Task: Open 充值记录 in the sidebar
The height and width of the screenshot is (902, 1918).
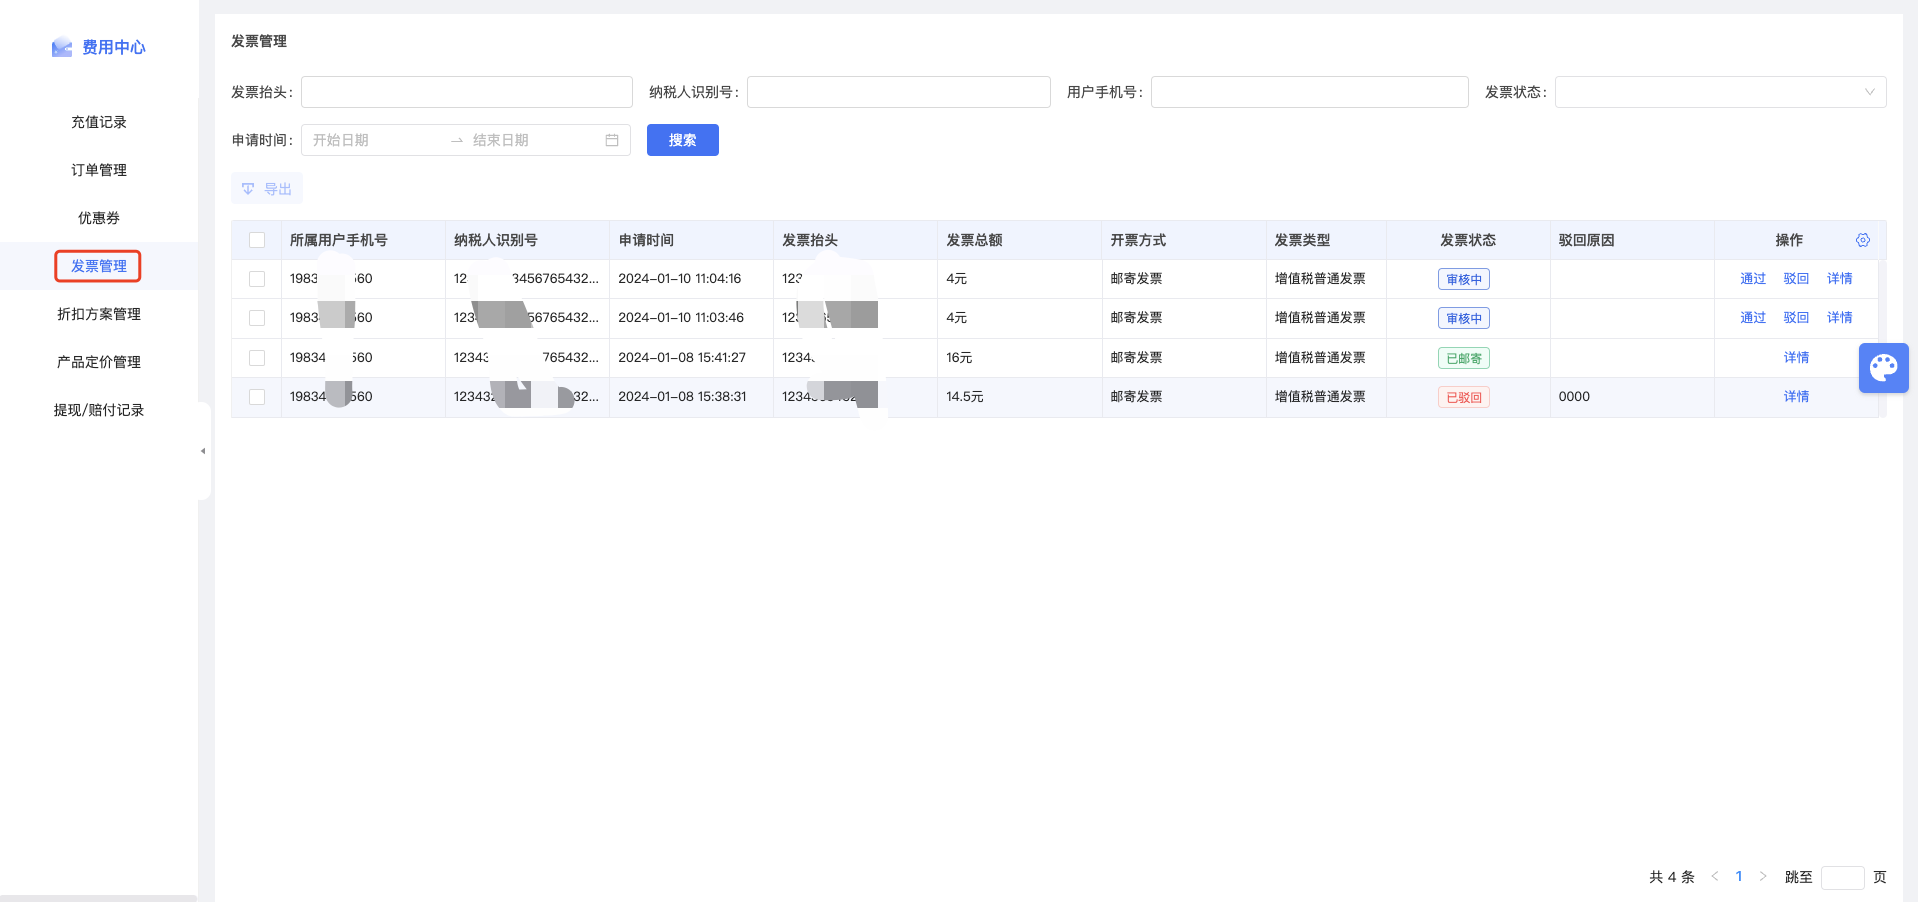Action: (99, 122)
